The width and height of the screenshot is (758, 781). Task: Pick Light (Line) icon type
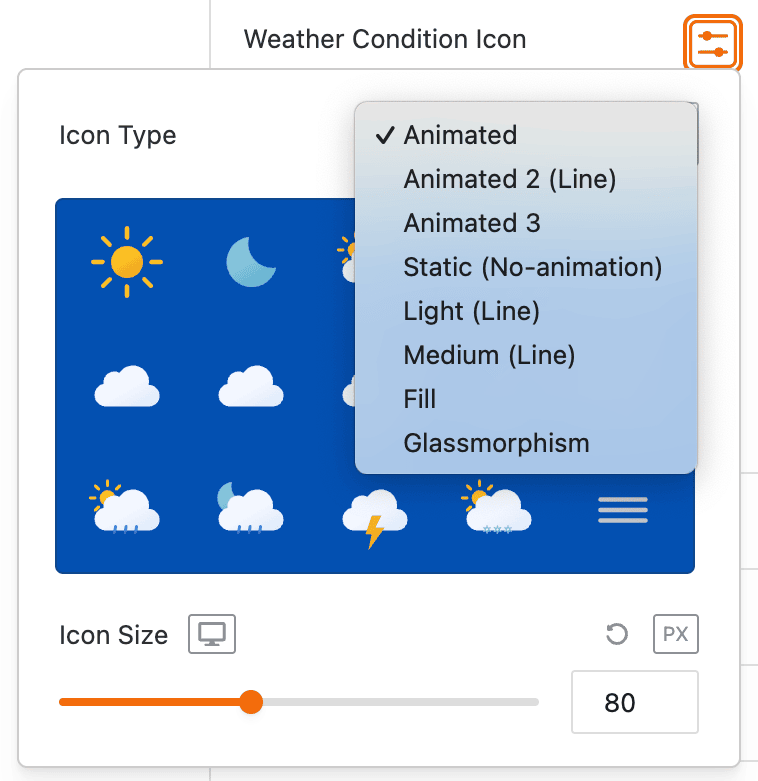(471, 311)
